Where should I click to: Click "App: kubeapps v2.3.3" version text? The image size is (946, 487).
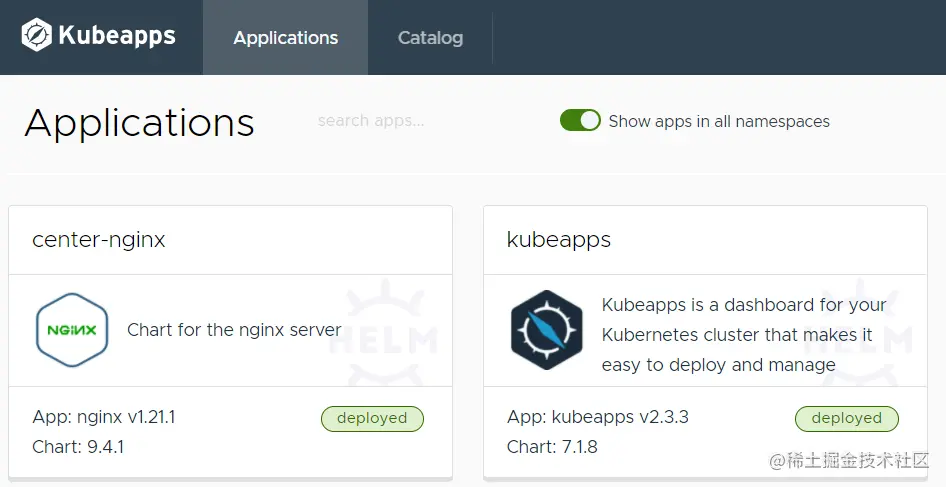click(x=598, y=417)
